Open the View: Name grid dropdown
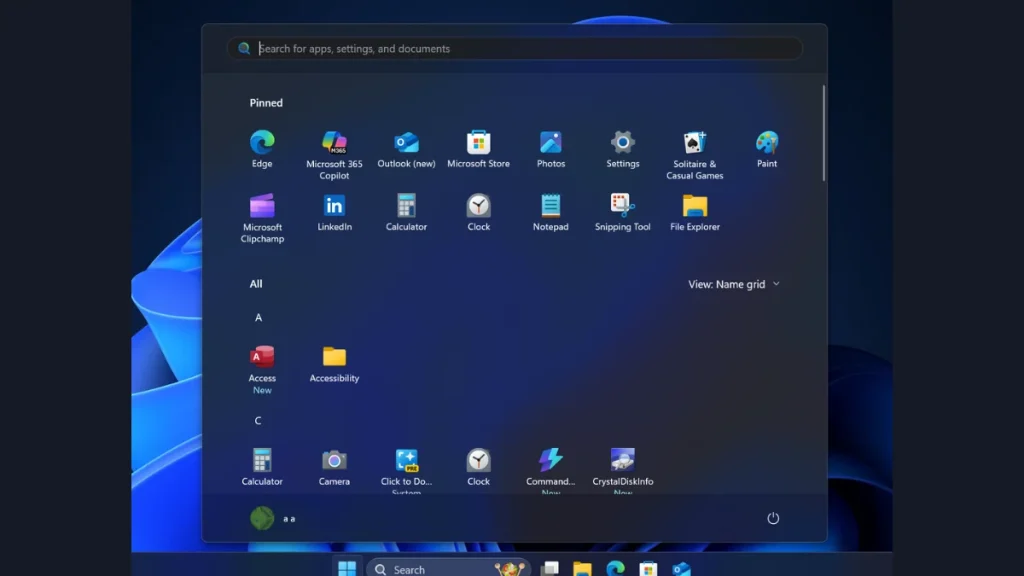The width and height of the screenshot is (1024, 576). (x=733, y=284)
